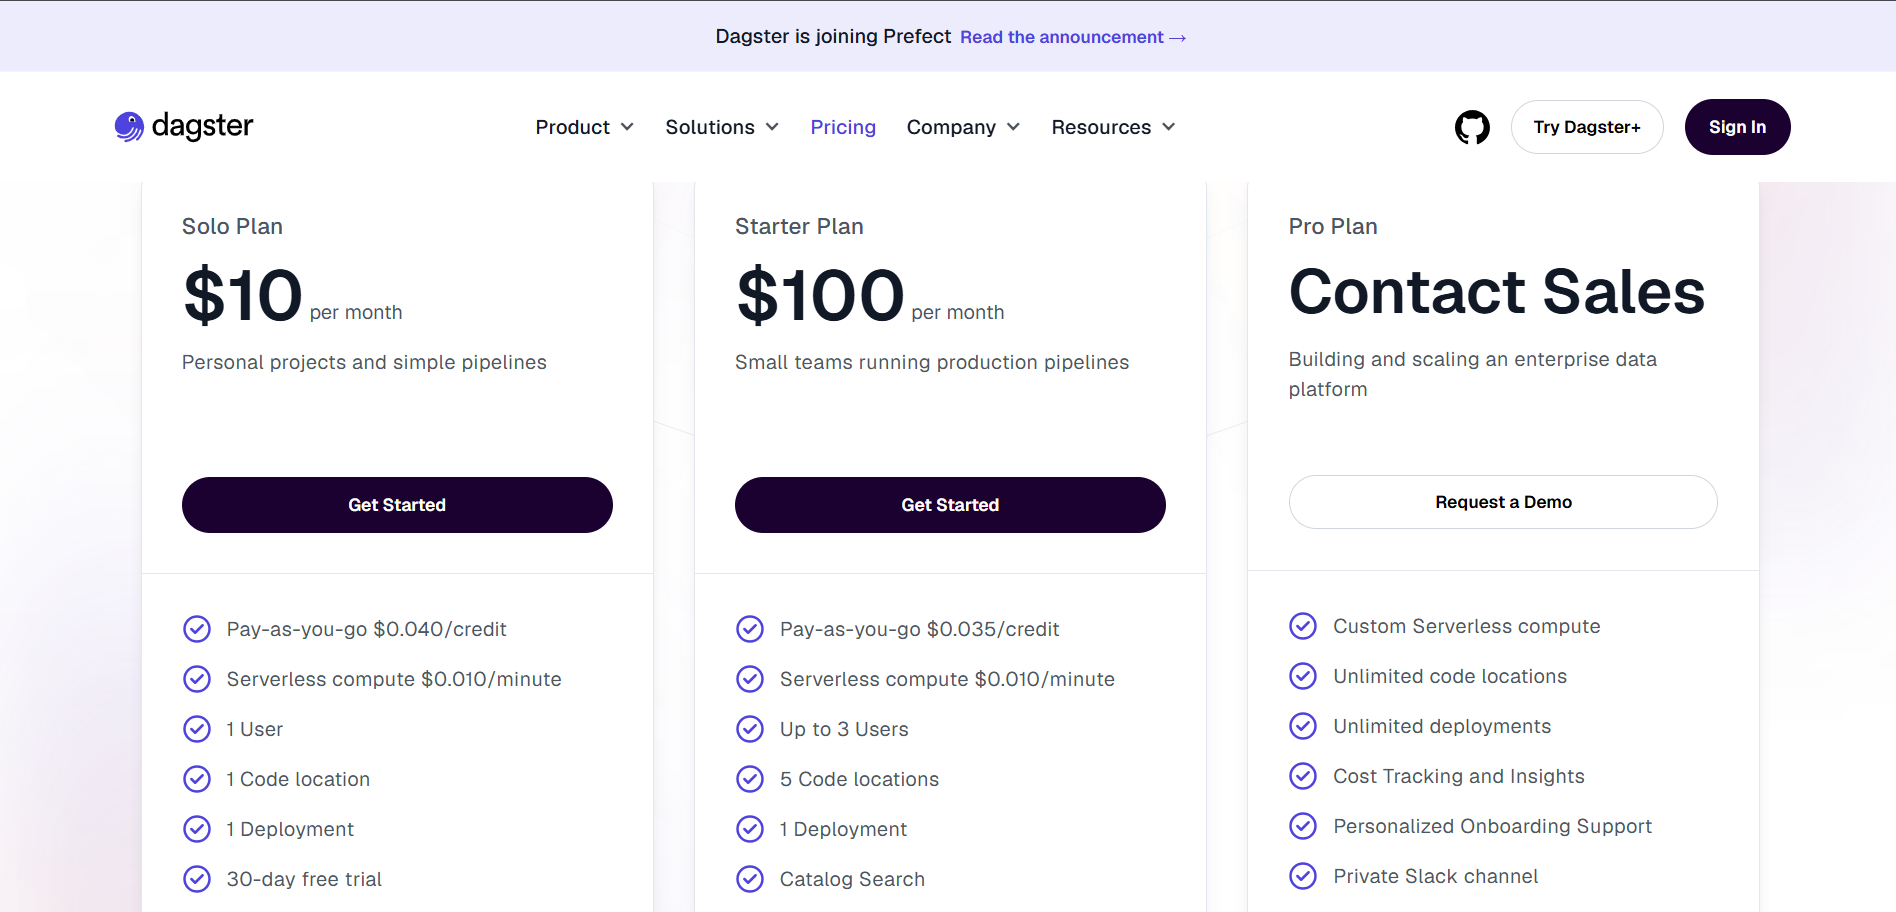Click the $100 price text
This screenshot has width=1896, height=912.
[820, 295]
